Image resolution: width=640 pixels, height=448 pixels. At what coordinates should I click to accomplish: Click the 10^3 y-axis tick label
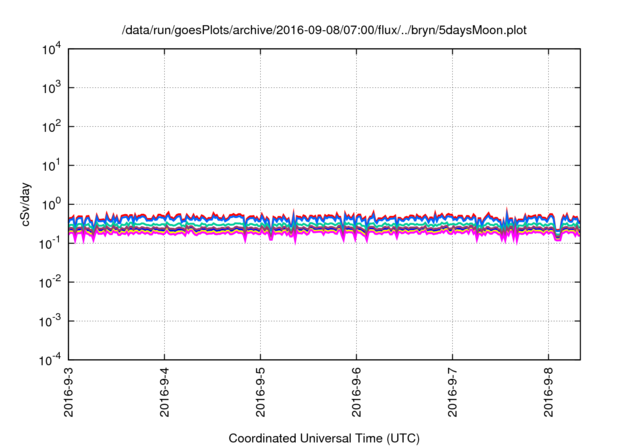51,87
